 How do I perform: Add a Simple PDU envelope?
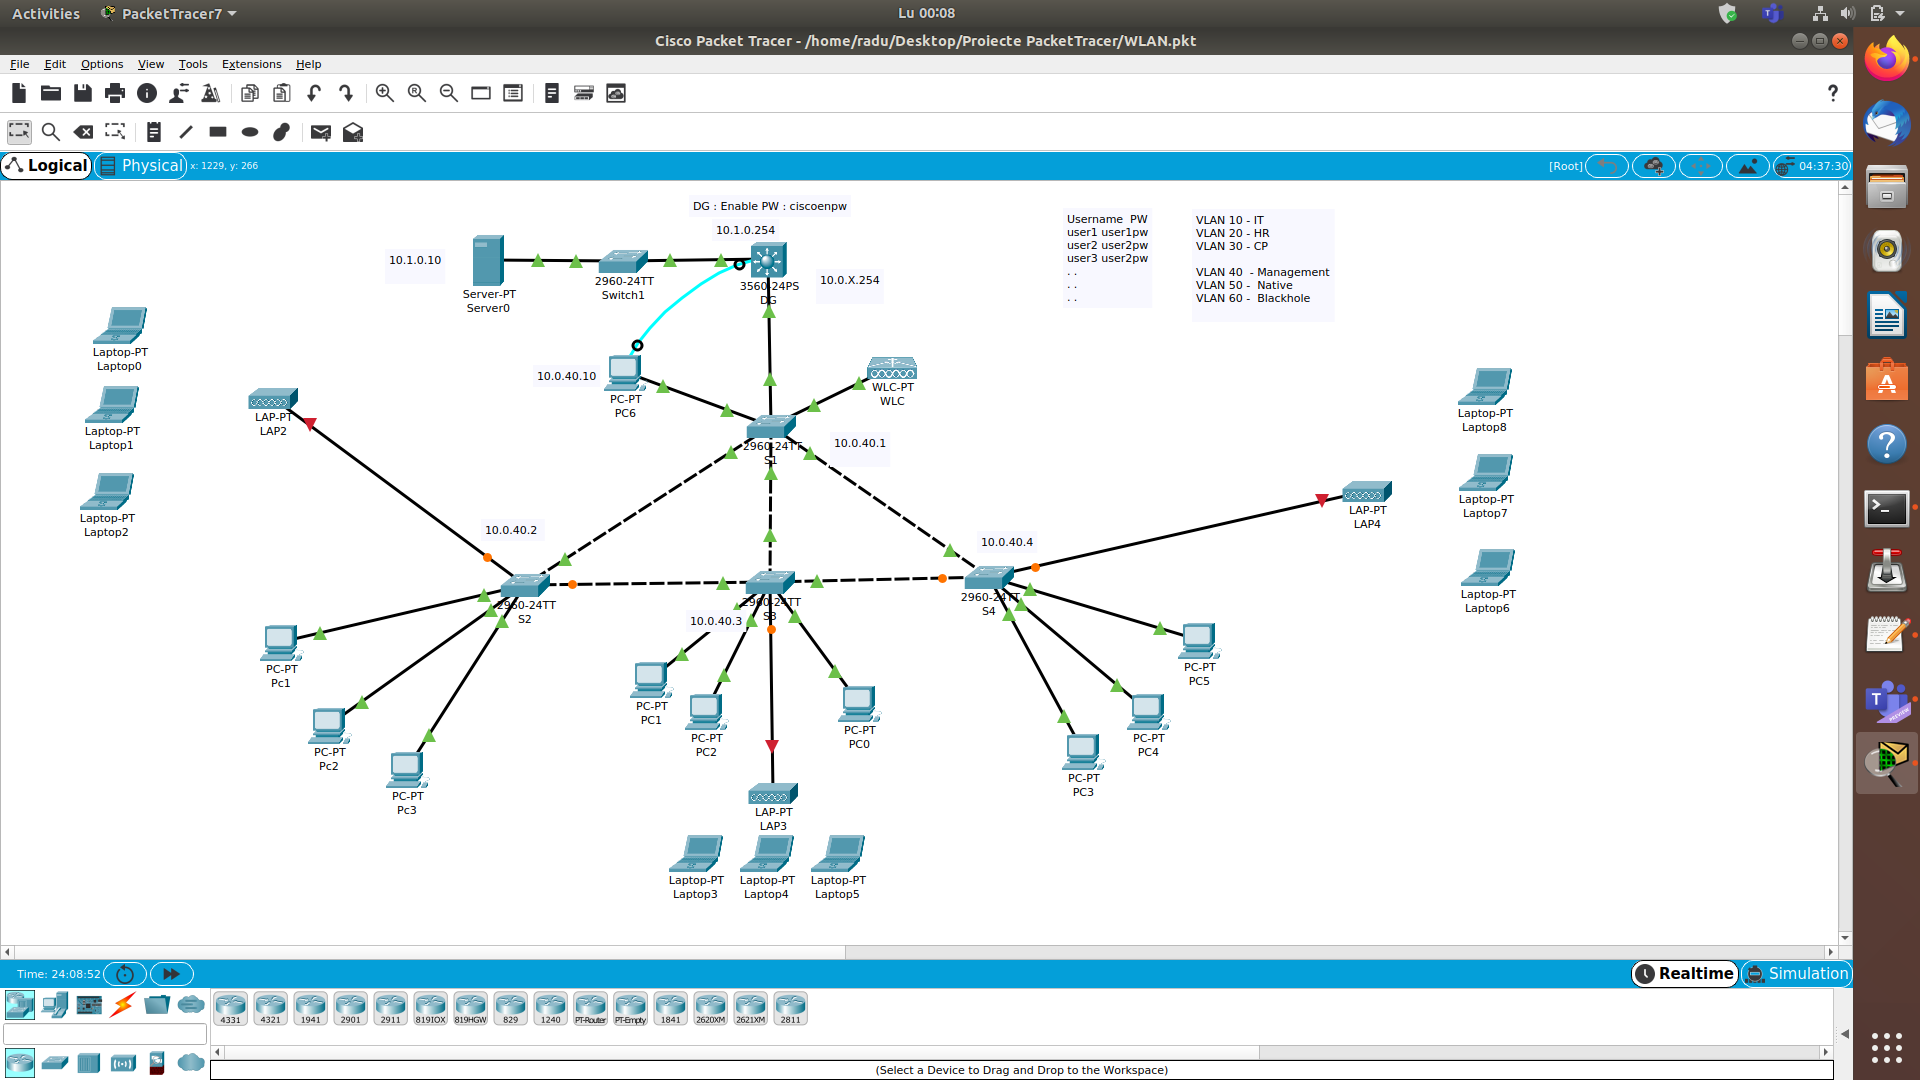[320, 132]
